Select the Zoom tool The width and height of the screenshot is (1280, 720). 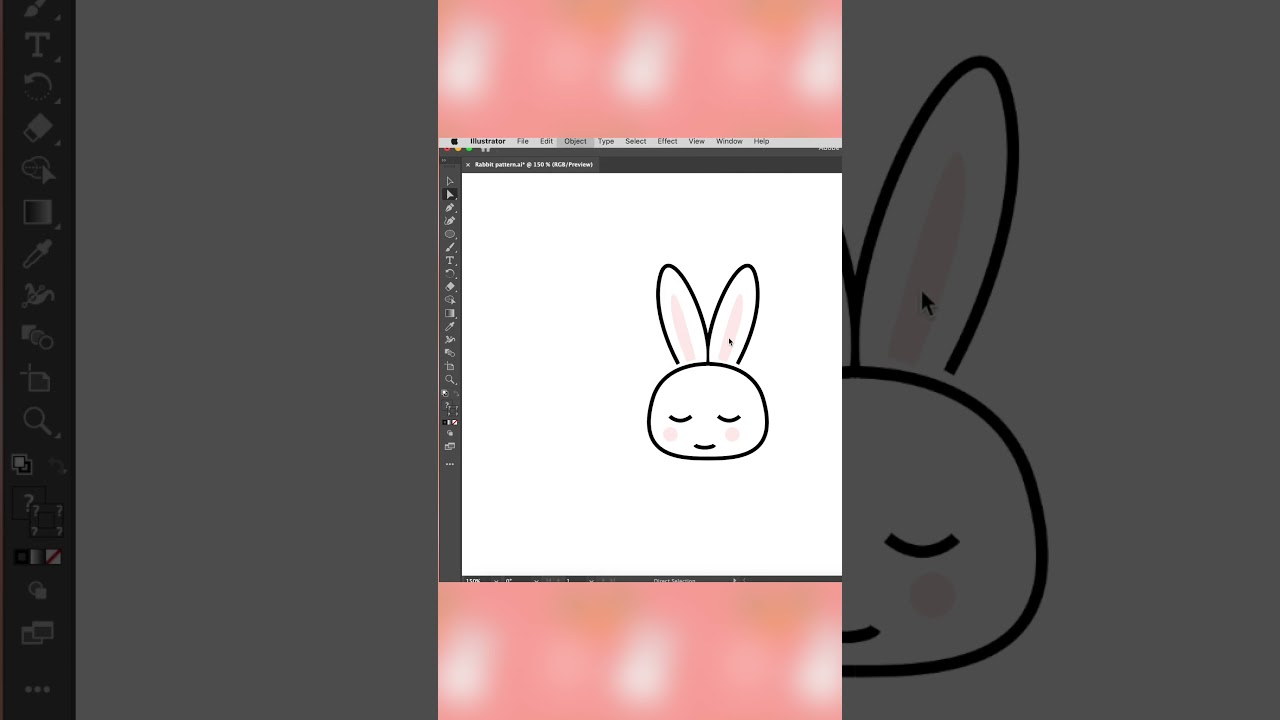point(450,380)
